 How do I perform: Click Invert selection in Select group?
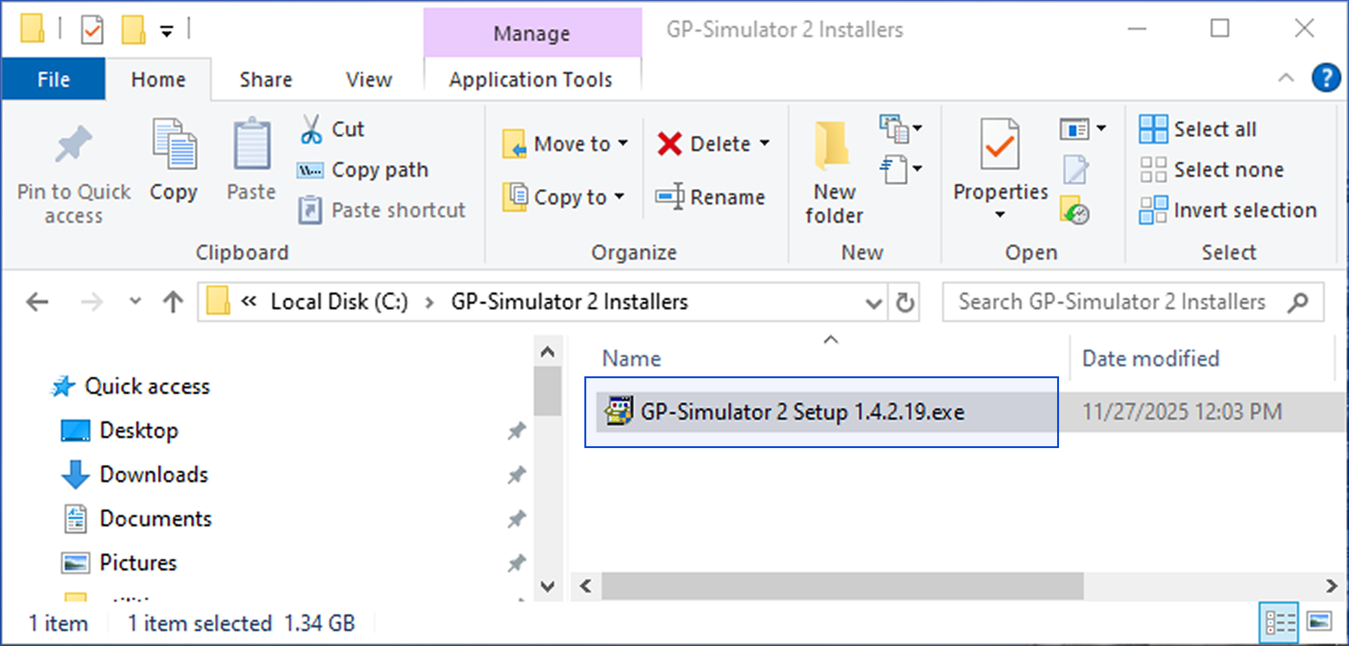1228,210
